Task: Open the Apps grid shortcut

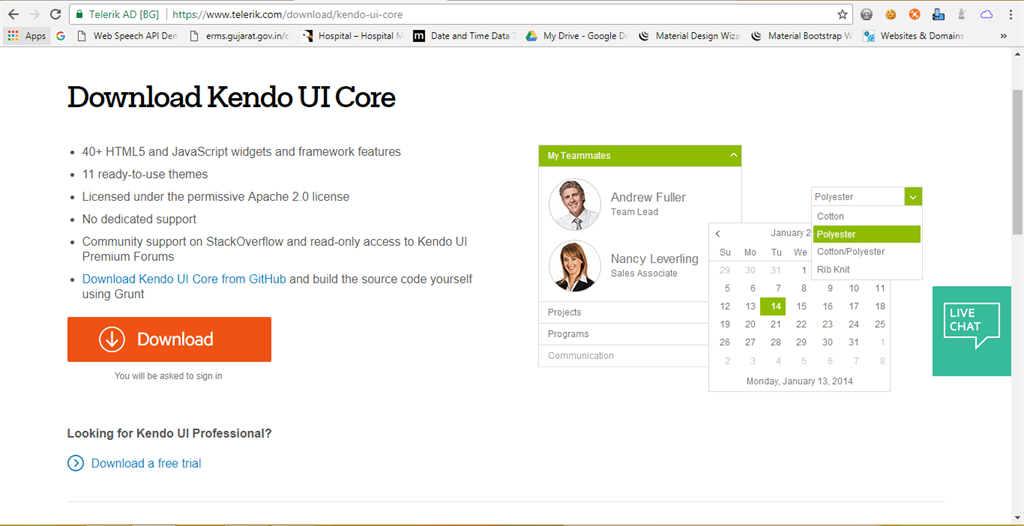Action: [27, 36]
